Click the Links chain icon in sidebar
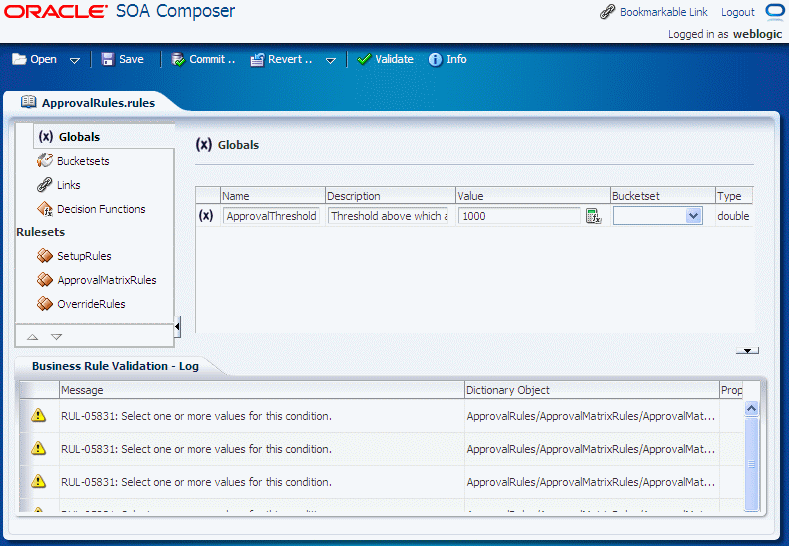This screenshot has width=789, height=546. [x=44, y=185]
